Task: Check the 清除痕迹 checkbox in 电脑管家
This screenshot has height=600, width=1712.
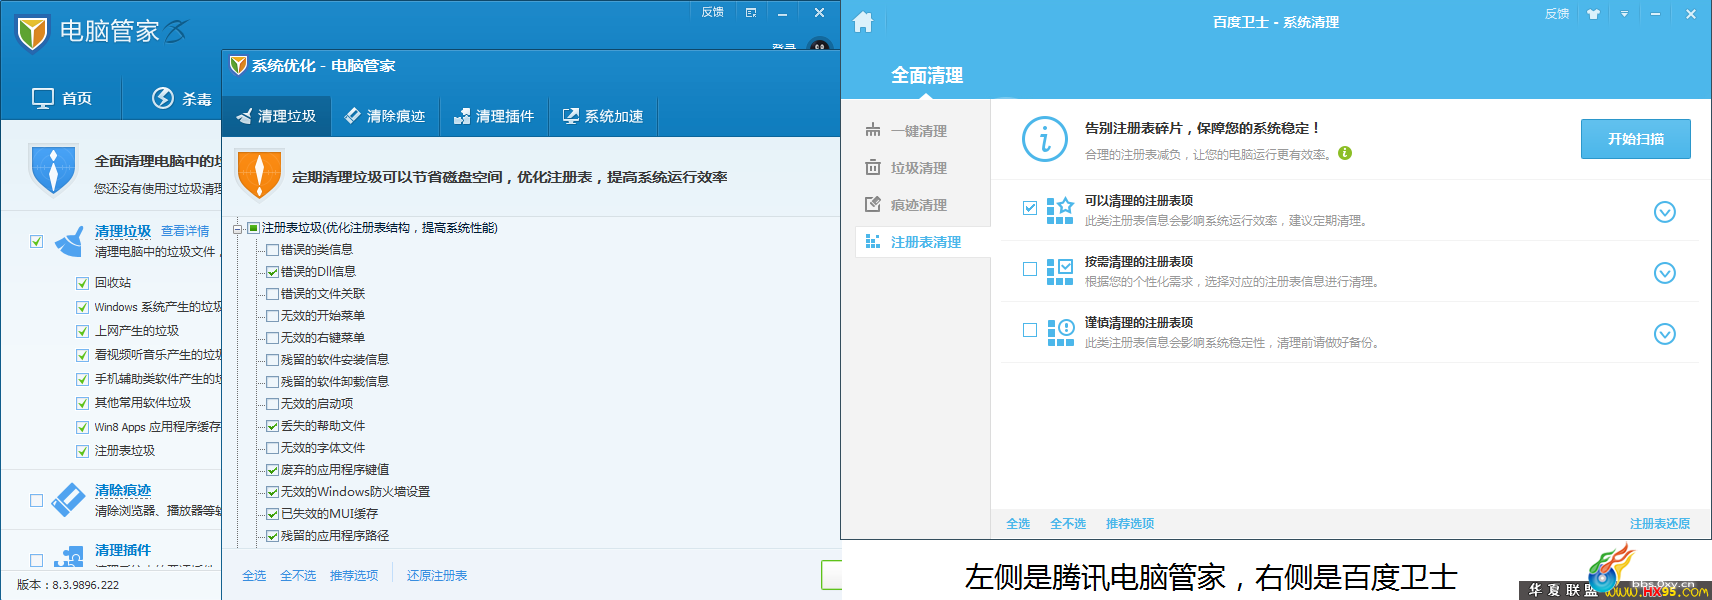Action: (x=36, y=500)
